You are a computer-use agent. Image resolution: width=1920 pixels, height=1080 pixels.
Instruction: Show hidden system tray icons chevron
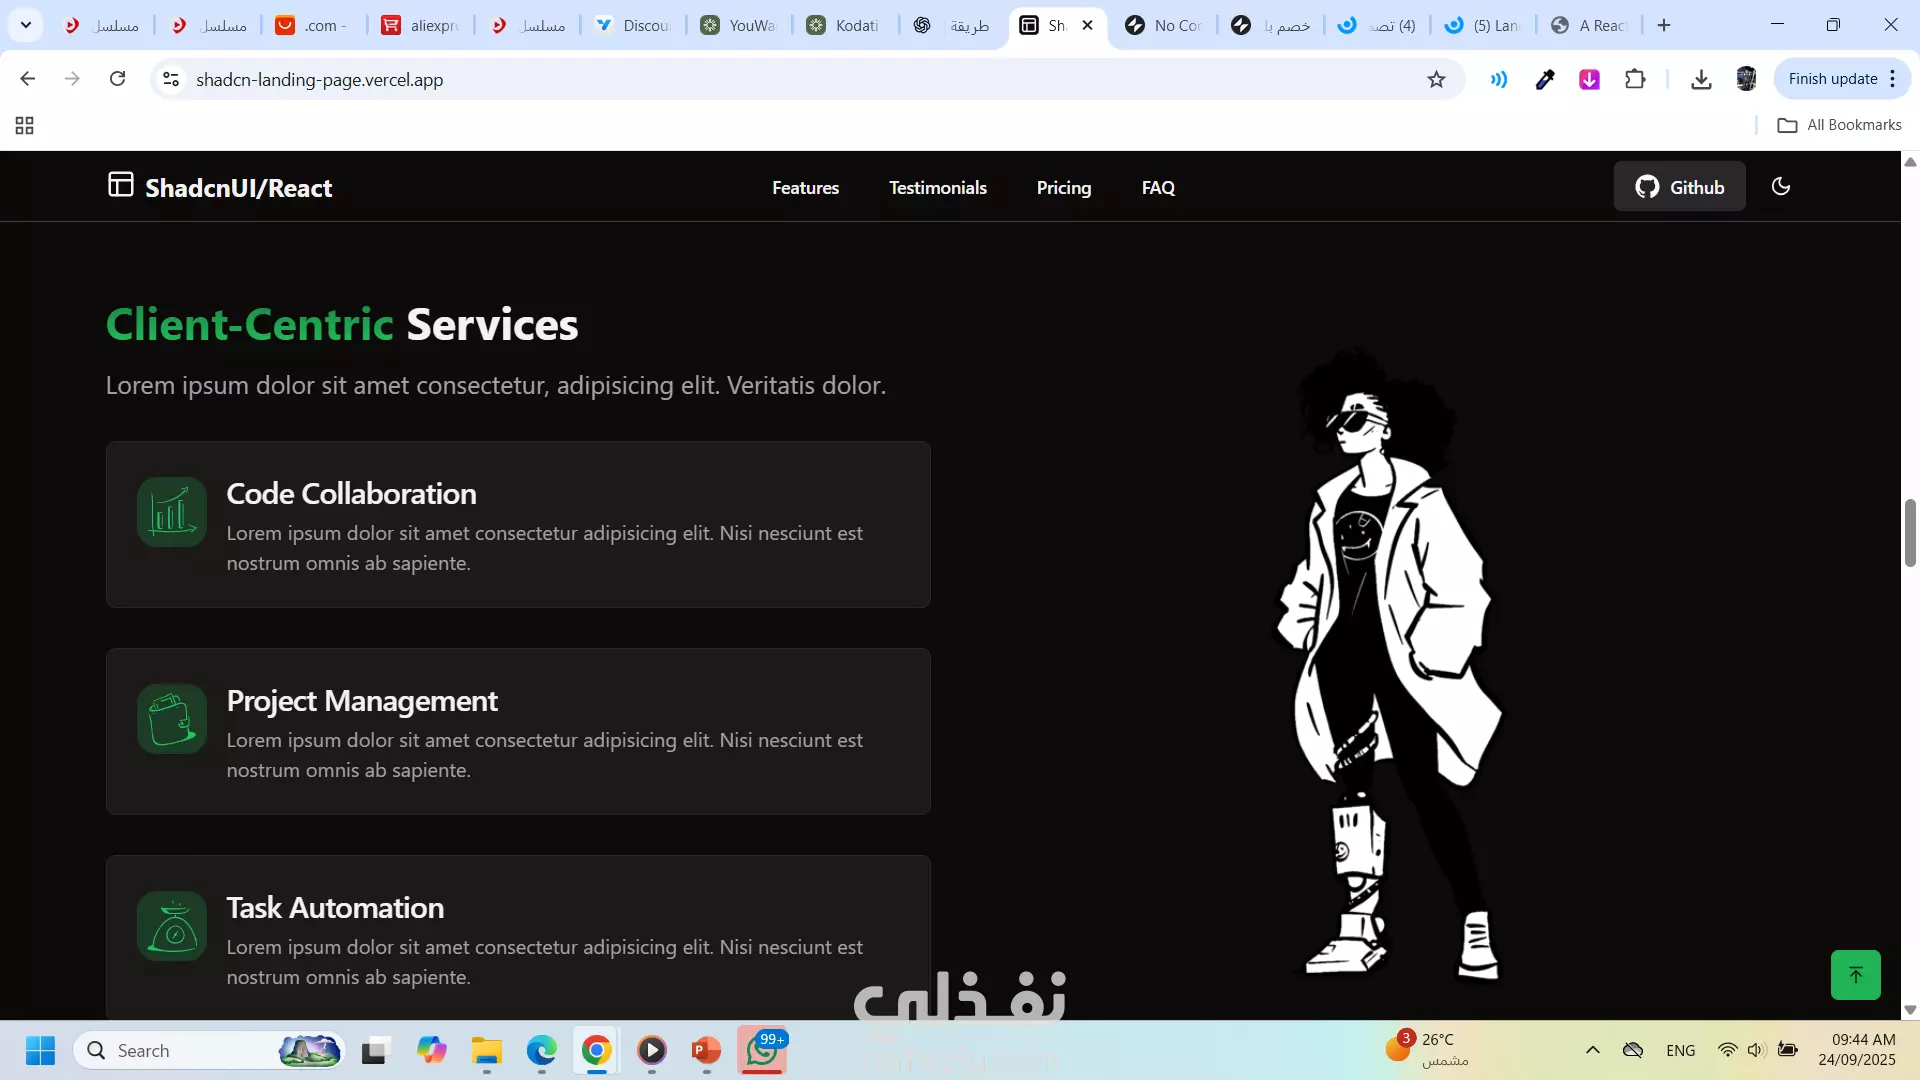coord(1593,1050)
